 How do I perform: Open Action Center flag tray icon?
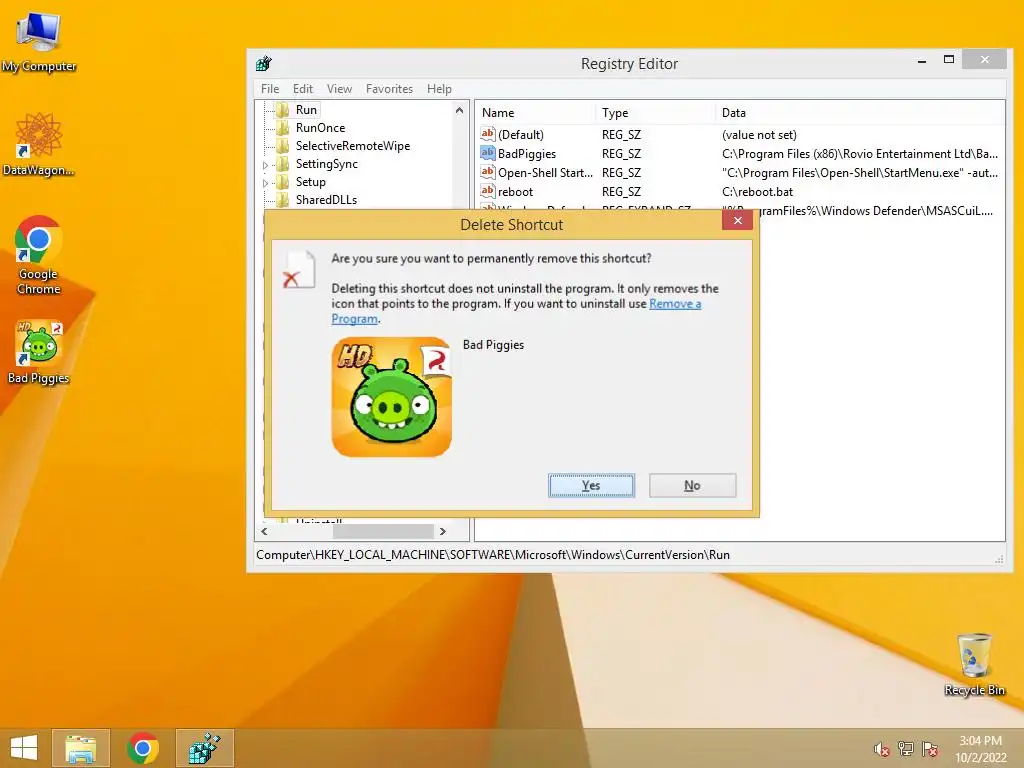[x=930, y=749]
